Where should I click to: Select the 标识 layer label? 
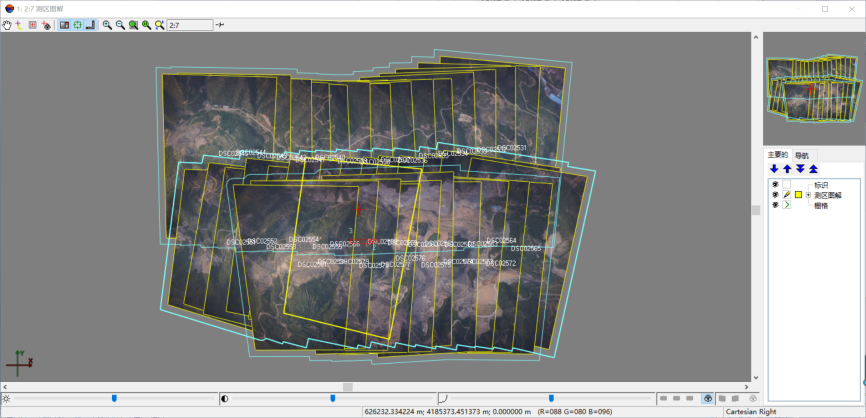point(821,185)
